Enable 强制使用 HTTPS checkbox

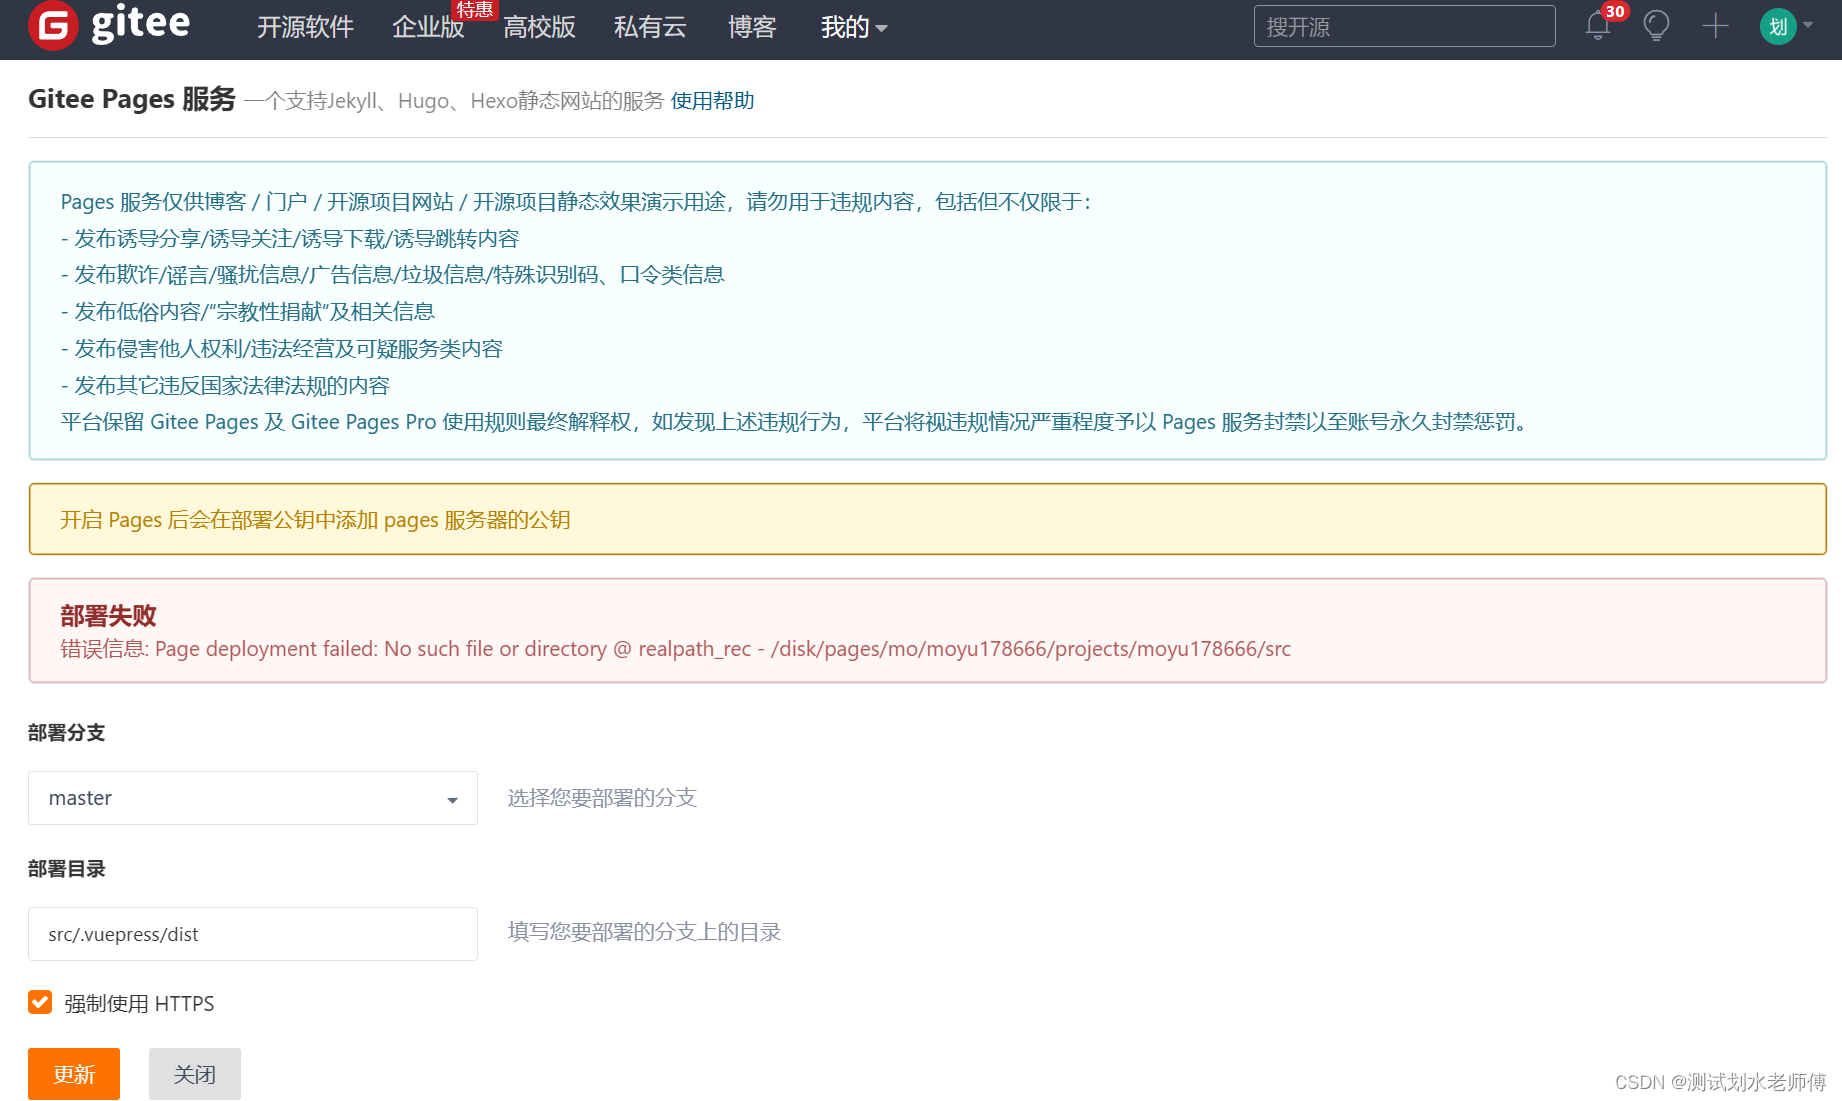click(39, 1002)
